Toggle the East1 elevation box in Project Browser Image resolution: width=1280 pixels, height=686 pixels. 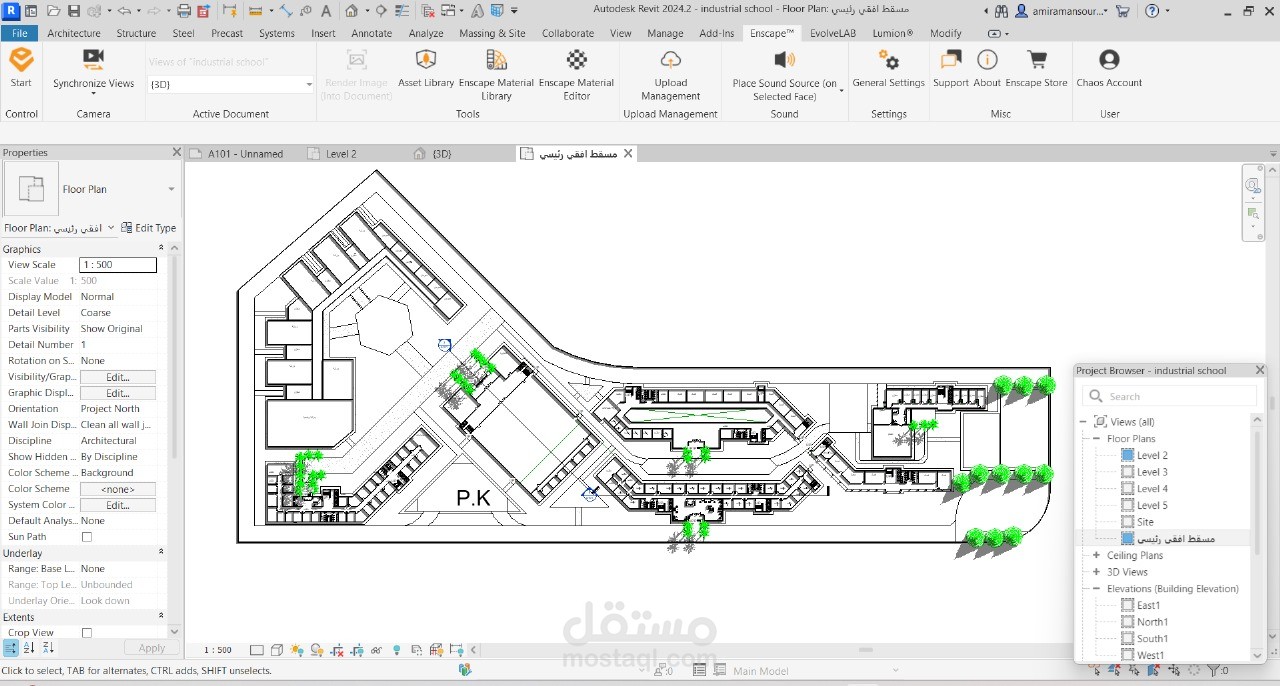click(1128, 605)
